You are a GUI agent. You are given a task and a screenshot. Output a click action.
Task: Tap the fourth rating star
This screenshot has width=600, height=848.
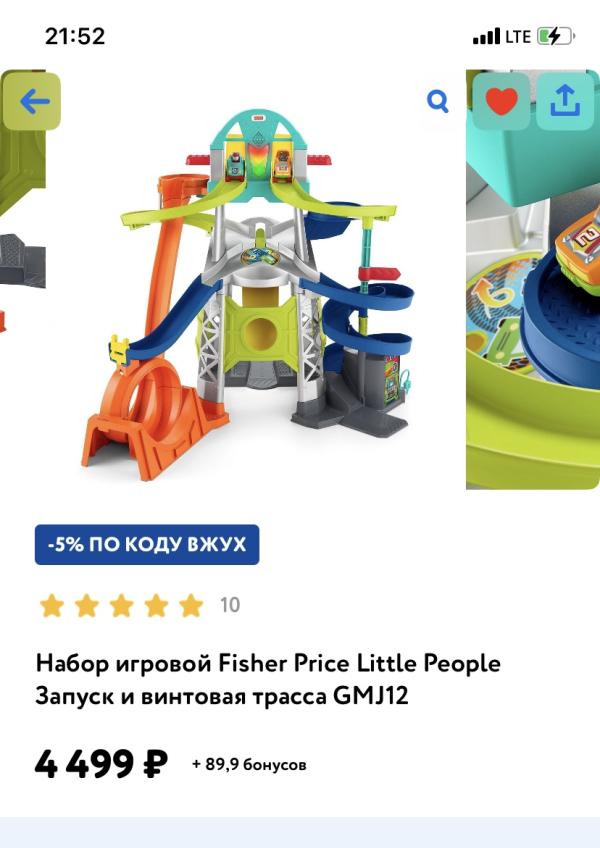[x=156, y=605]
